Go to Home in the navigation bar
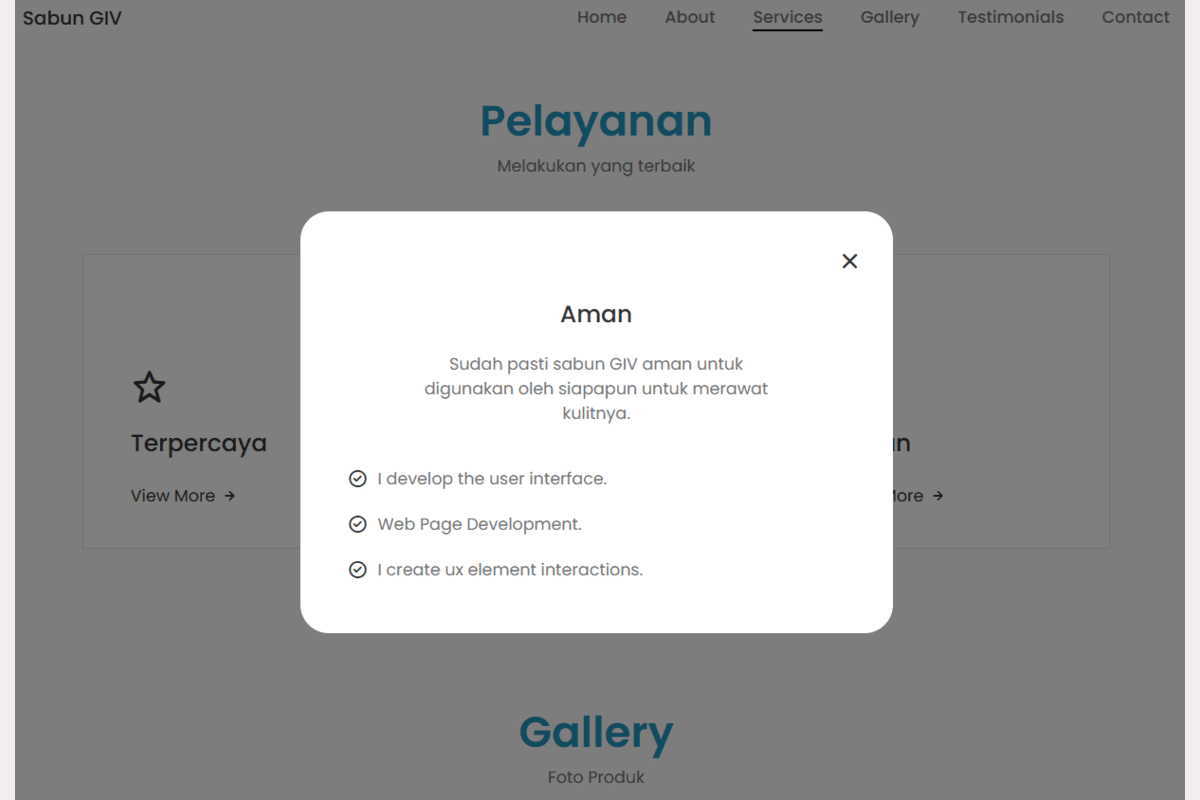 (x=602, y=17)
